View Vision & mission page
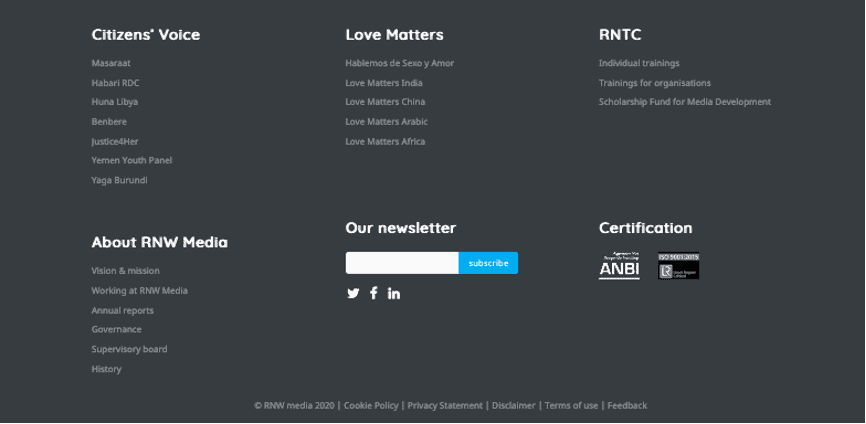Image resolution: width=866 pixels, height=424 pixels. pyautogui.click(x=125, y=271)
